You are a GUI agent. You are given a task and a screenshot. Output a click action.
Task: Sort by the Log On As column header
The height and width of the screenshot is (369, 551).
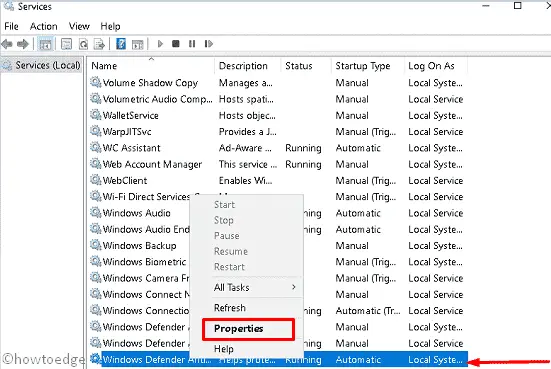click(x=436, y=66)
